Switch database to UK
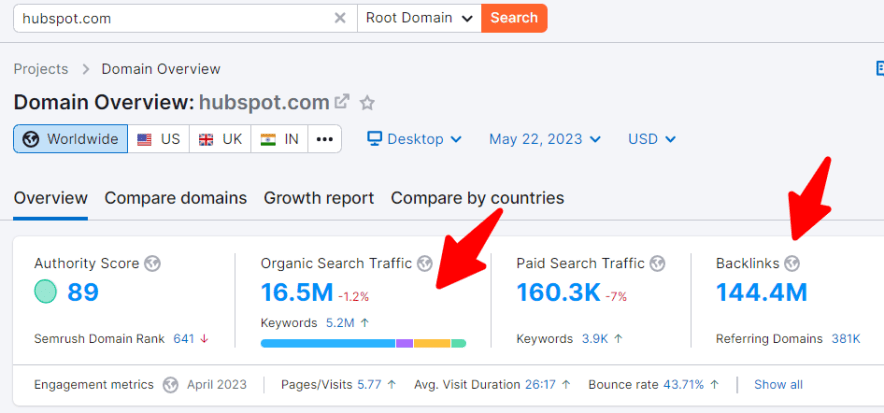Image resolution: width=884 pixels, height=413 pixels. click(x=220, y=139)
